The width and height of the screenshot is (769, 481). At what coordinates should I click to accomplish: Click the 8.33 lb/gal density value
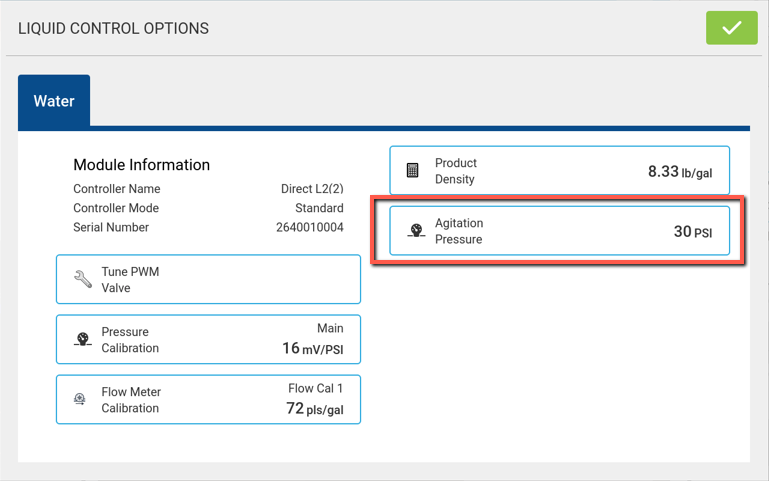tap(680, 172)
